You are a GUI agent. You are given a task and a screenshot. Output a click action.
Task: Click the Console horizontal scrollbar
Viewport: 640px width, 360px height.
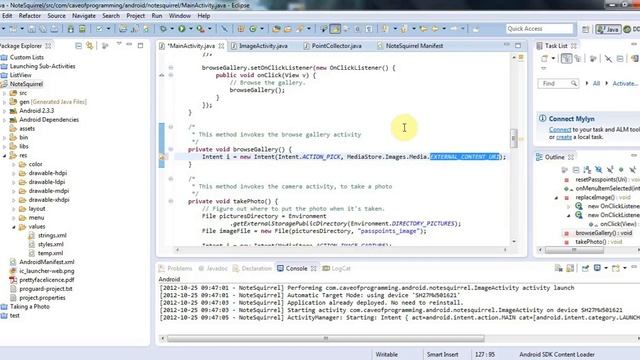326,338
